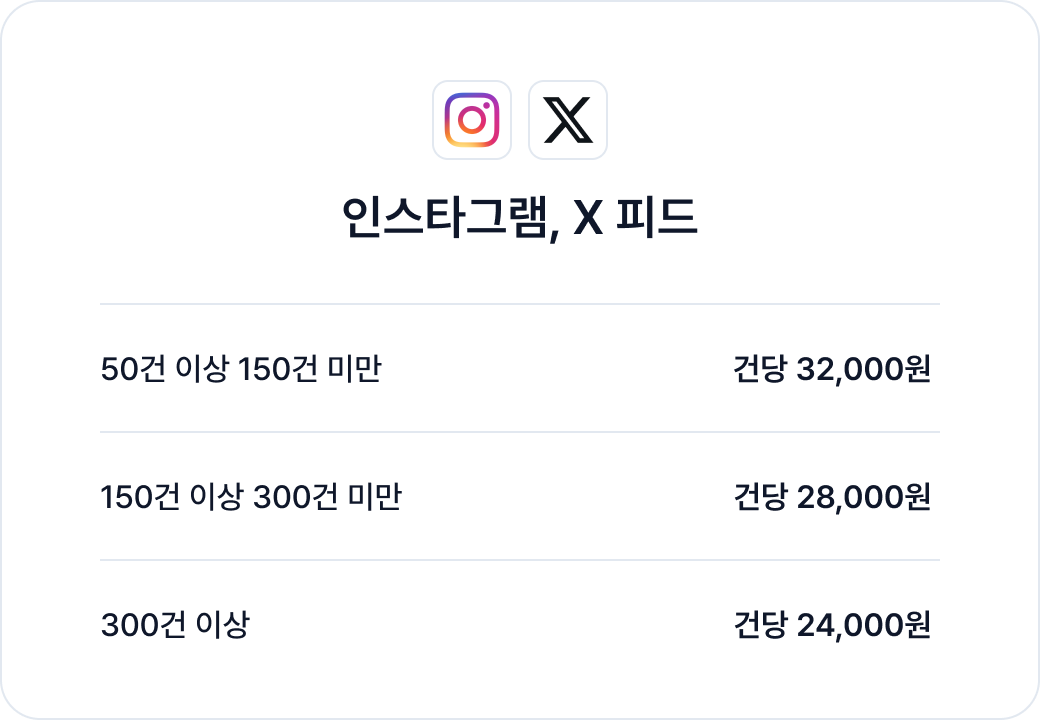The image size is (1040, 720).
Task: Click the divider line below the heading
Action: [520, 304]
